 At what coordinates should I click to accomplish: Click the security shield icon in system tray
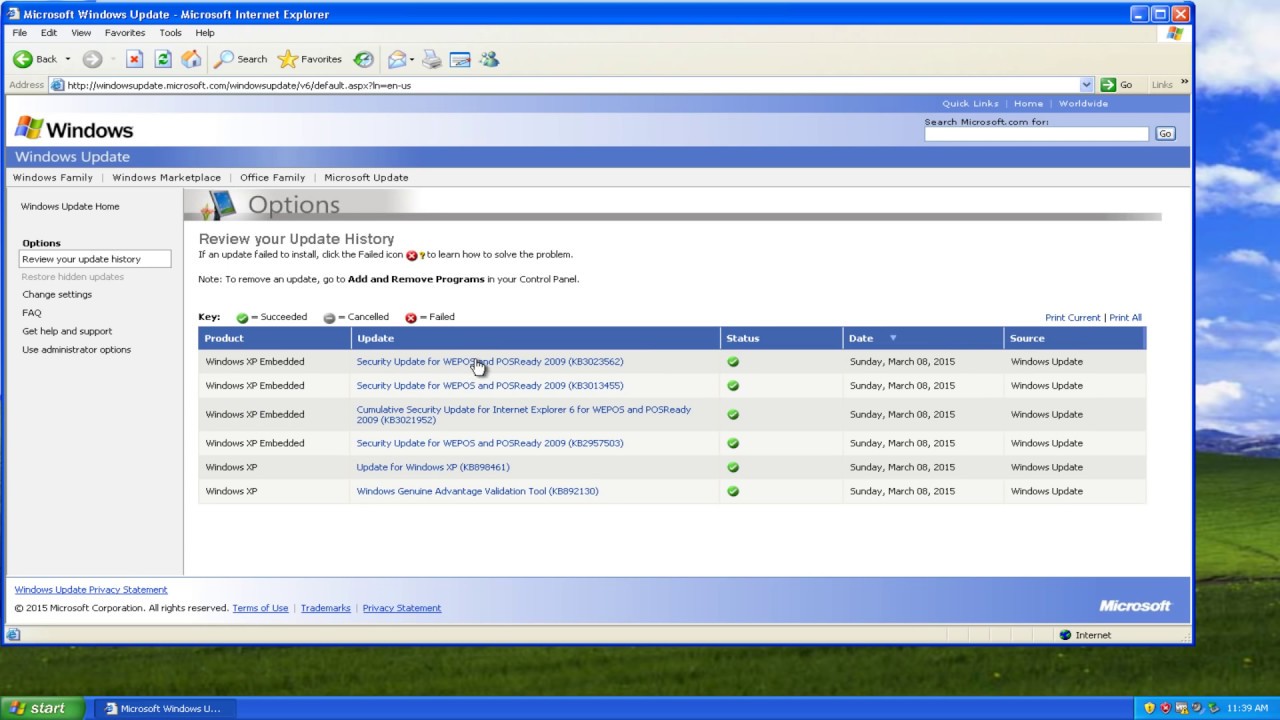tap(1149, 708)
